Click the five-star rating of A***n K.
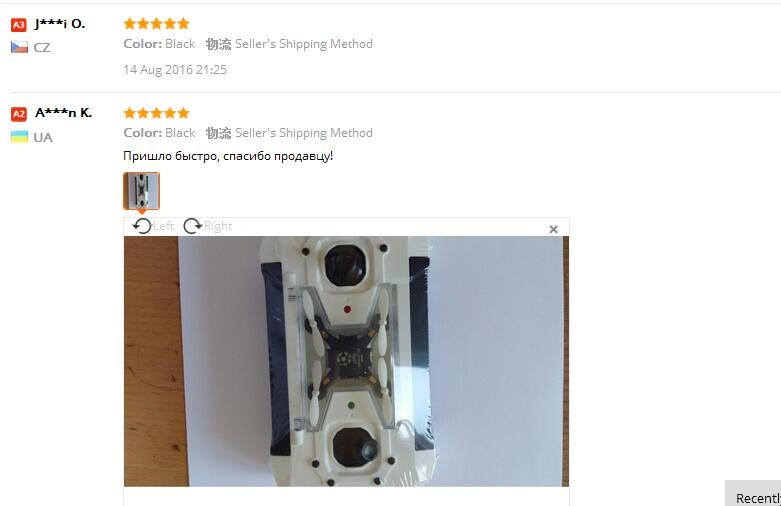This screenshot has height=506, width=781. (x=156, y=113)
